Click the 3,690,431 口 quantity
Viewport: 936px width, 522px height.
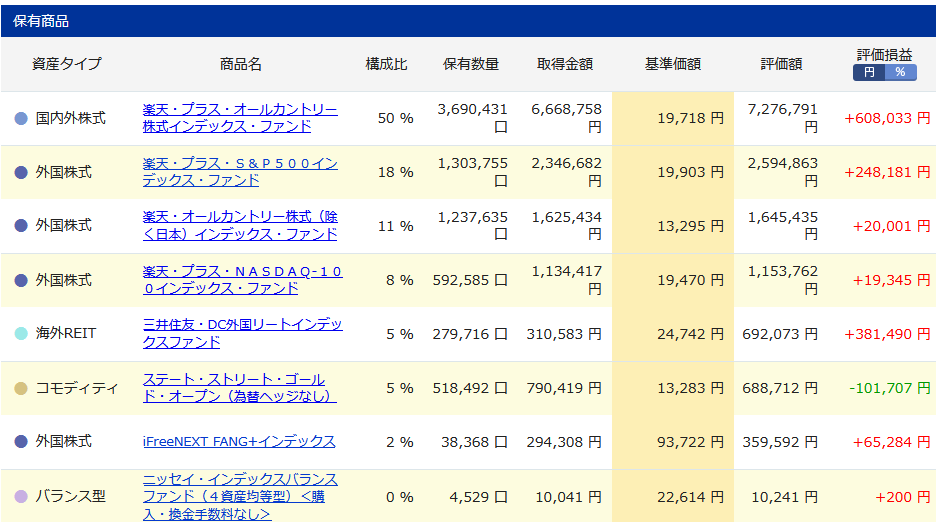point(472,118)
